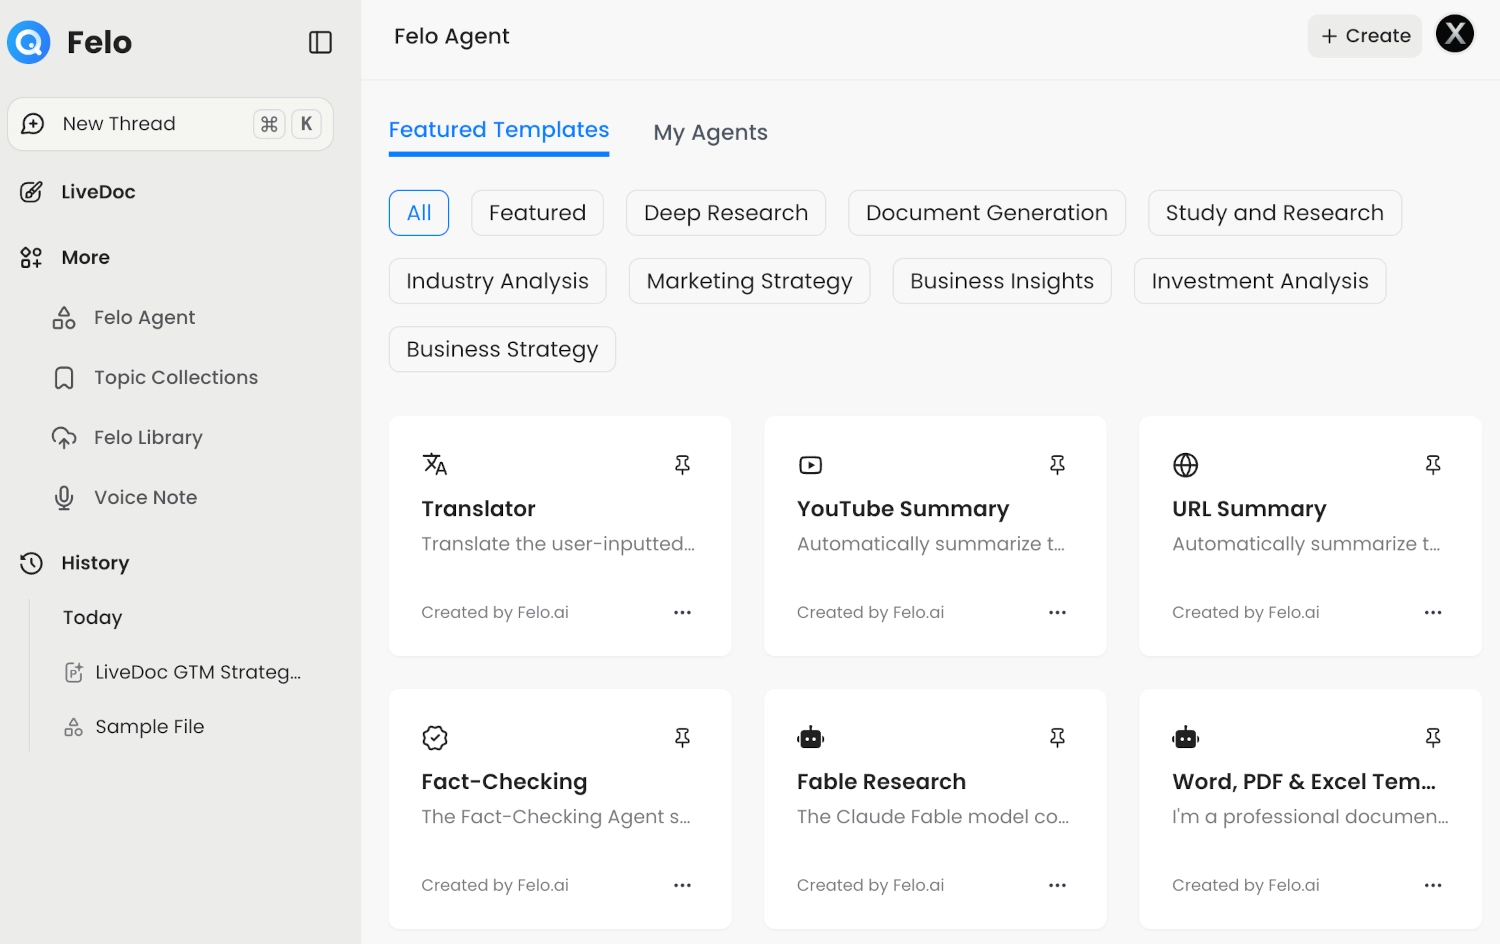This screenshot has height=944, width=1500.
Task: Open the Fable Research template title
Action: click(x=881, y=782)
